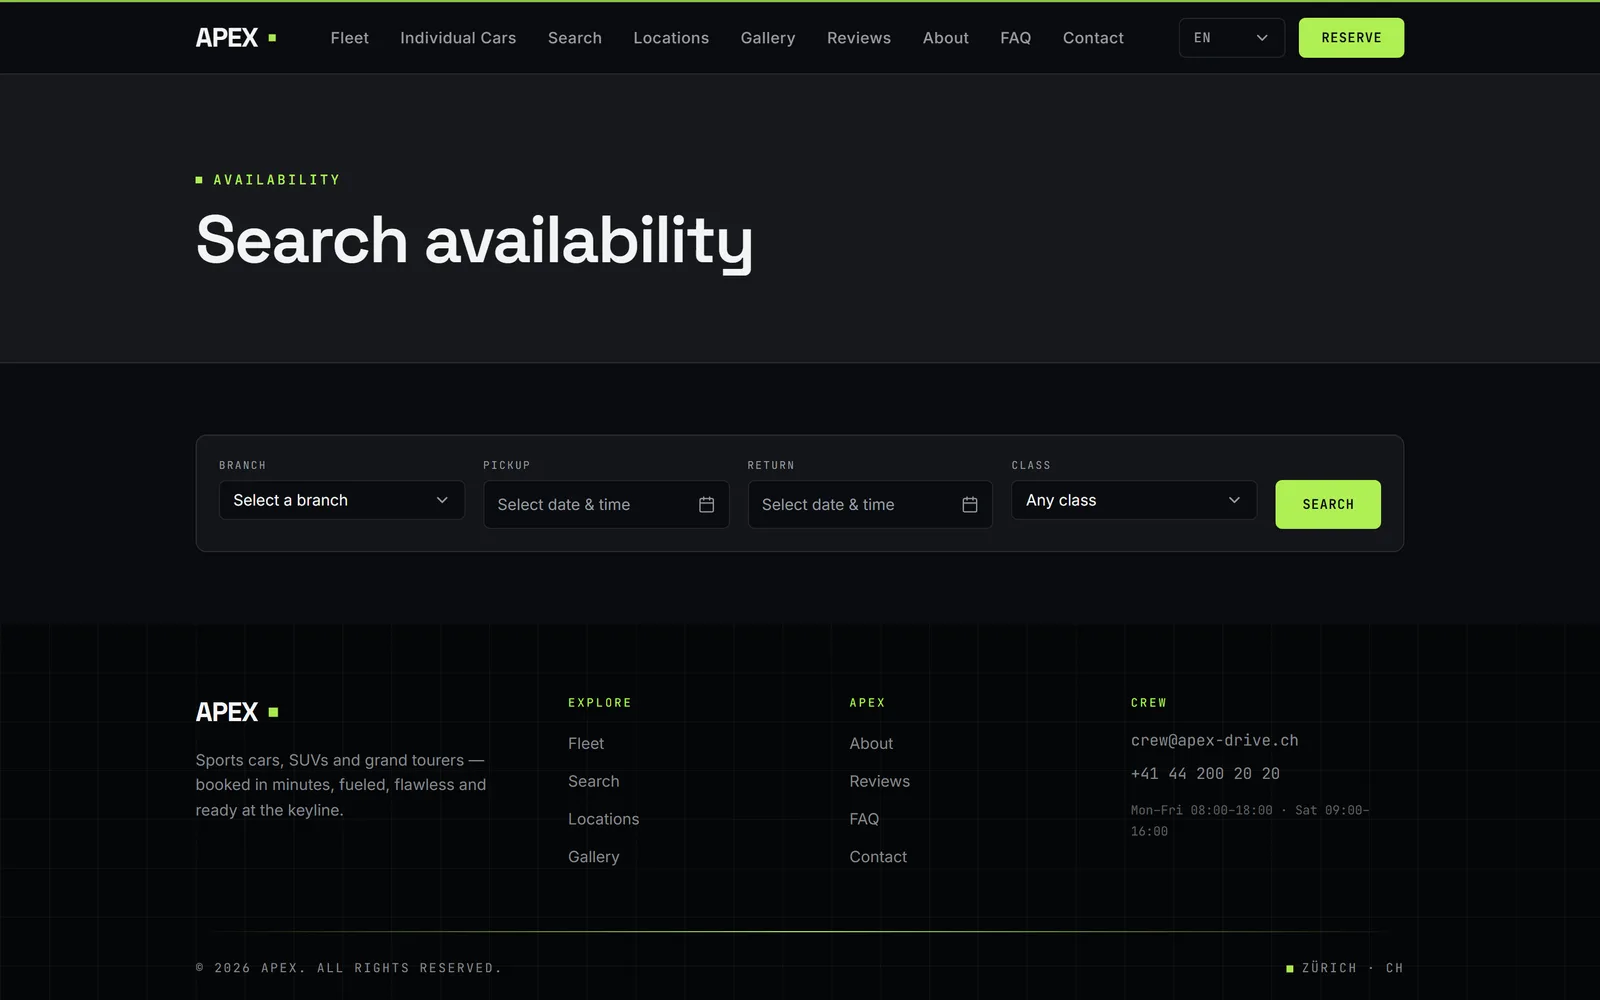The height and width of the screenshot is (1000, 1600).
Task: Click the EXPLORE footer heading
Action: pos(600,703)
